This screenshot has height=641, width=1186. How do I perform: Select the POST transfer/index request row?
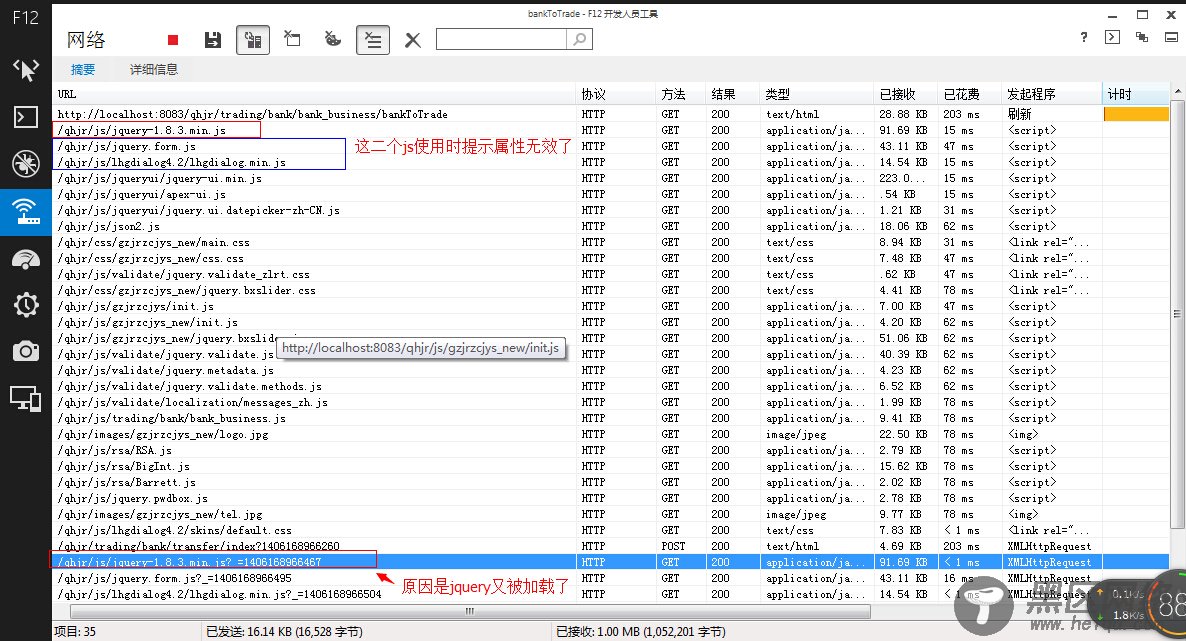click(610, 546)
